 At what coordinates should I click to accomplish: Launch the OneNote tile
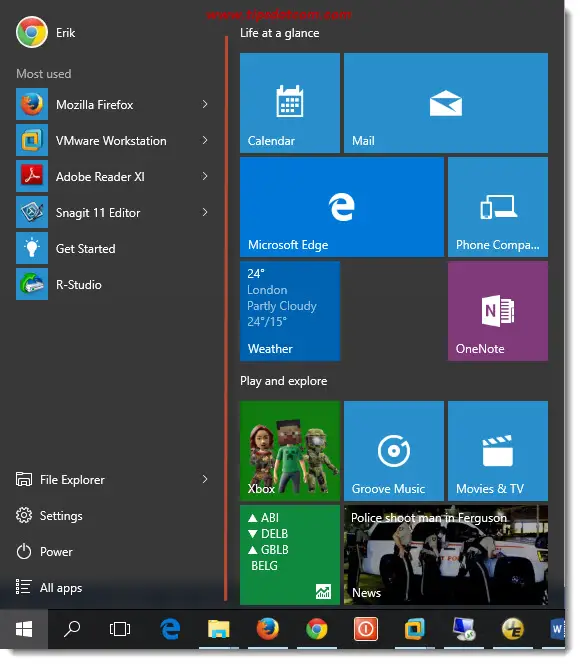[498, 311]
